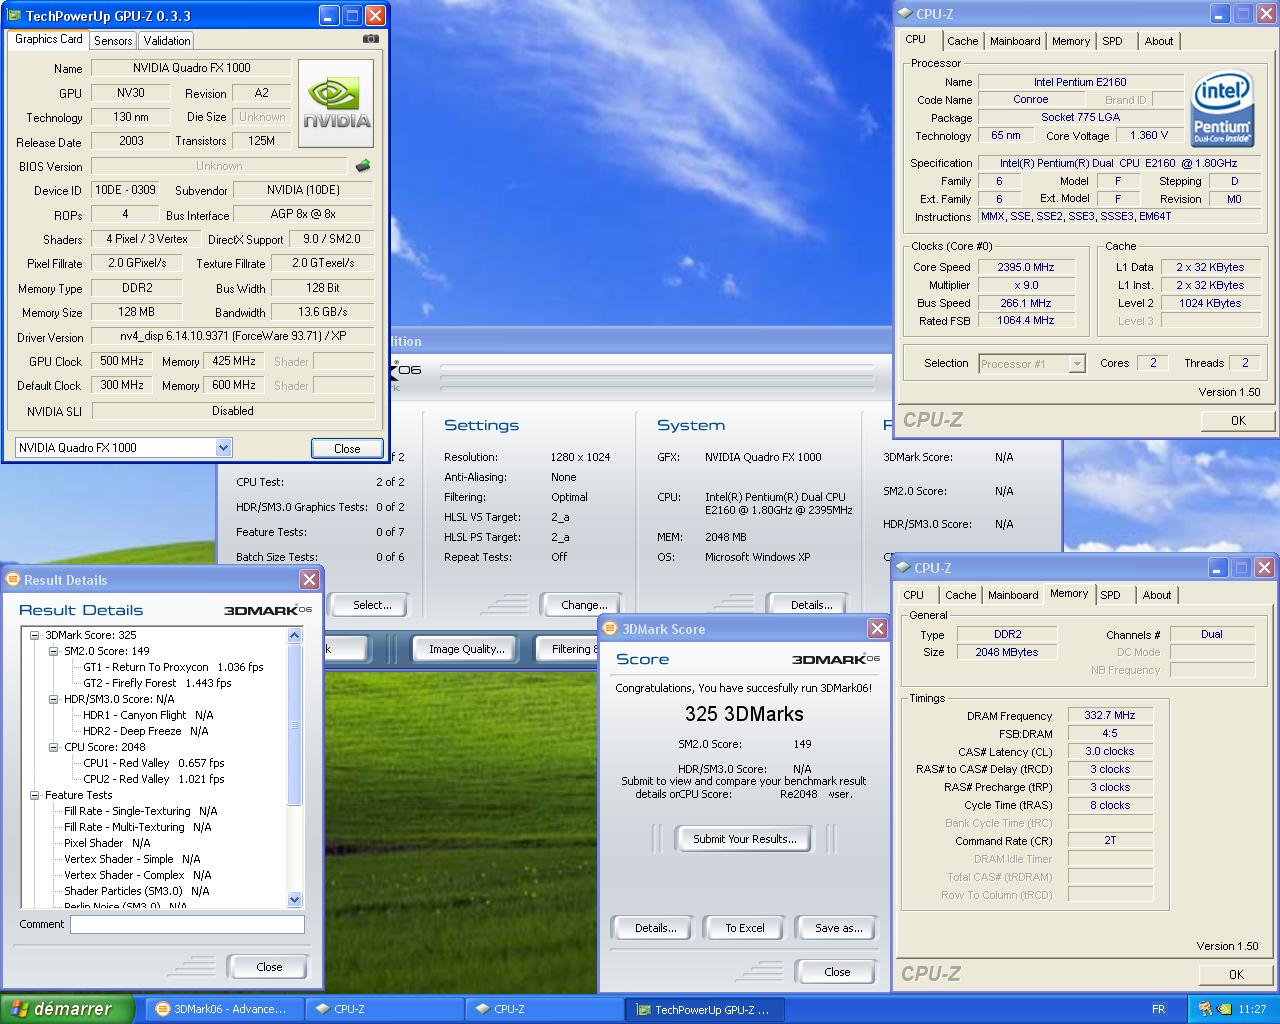Open CPU tab in lower CPU-Z window
The height and width of the screenshot is (1024, 1280).
coord(914,595)
